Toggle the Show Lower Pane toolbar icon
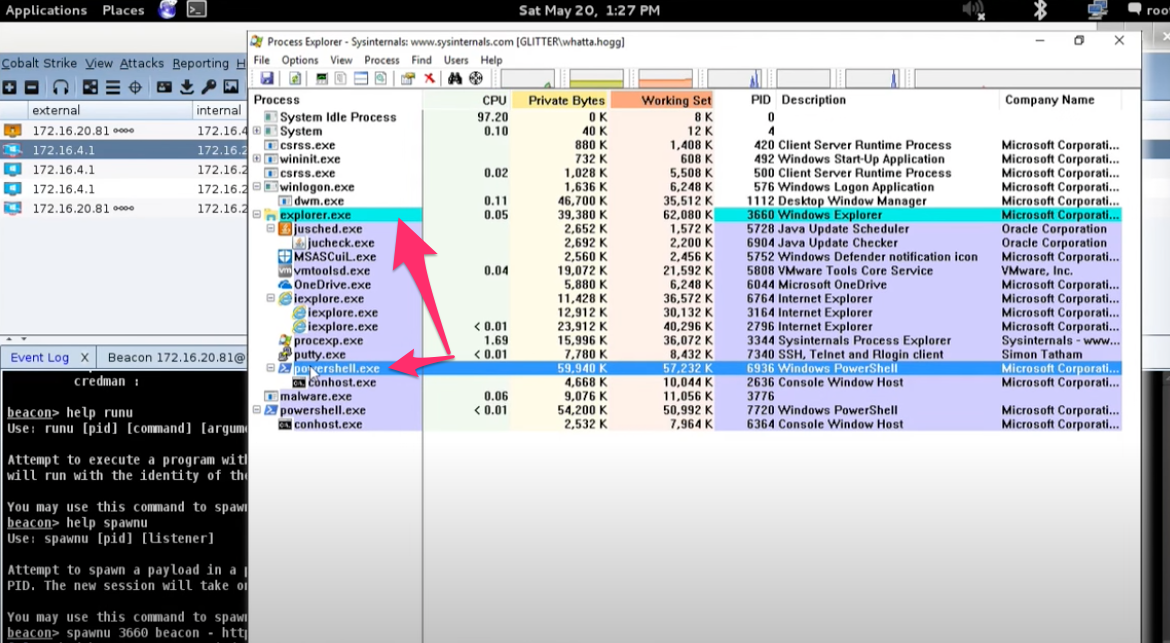 [x=360, y=78]
